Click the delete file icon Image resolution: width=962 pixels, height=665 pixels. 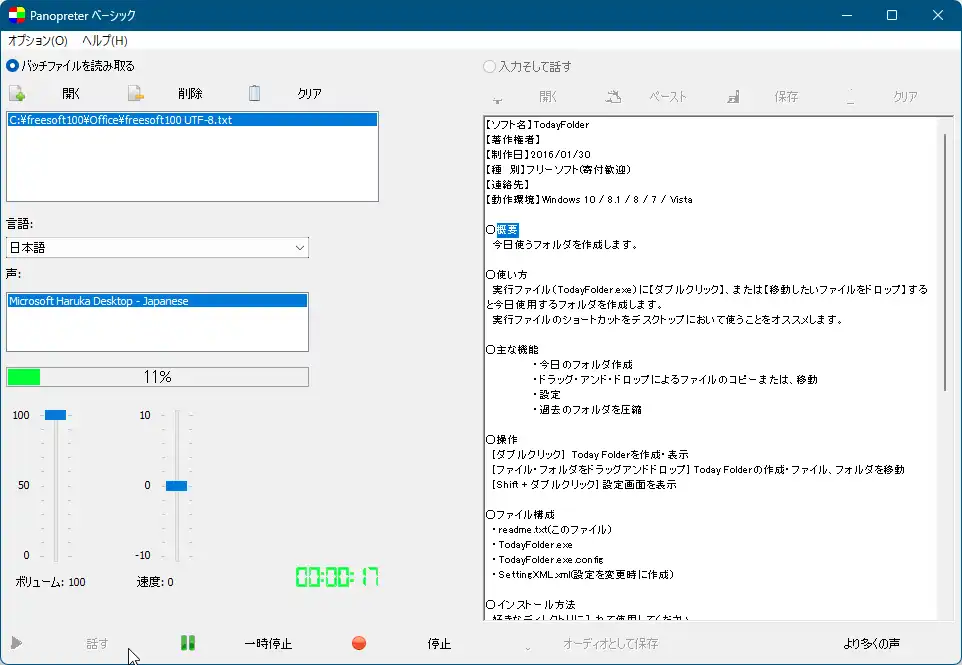point(136,94)
